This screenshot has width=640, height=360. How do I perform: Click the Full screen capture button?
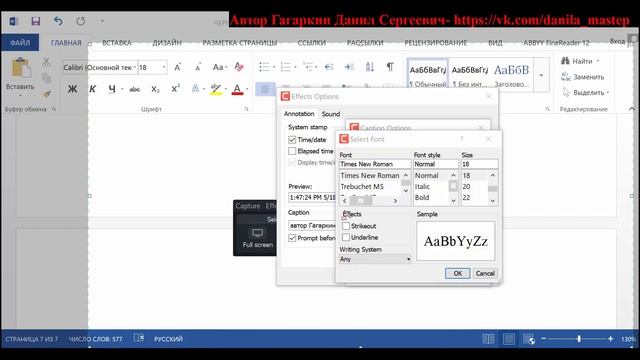click(258, 238)
